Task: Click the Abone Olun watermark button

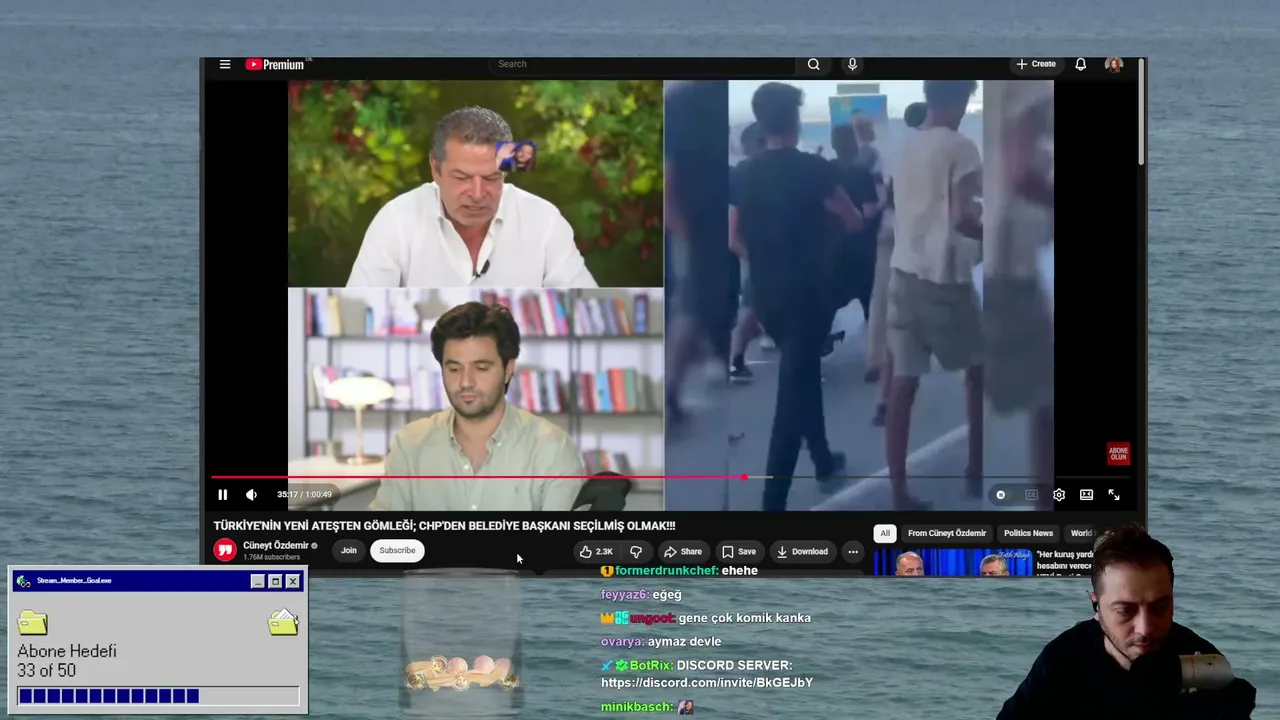Action: tap(1118, 454)
